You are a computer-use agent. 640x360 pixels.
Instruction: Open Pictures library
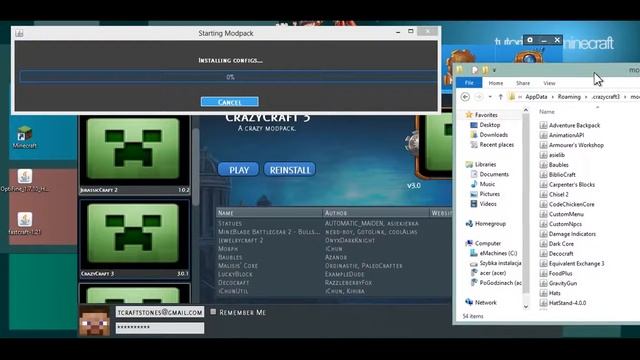click(x=485, y=194)
